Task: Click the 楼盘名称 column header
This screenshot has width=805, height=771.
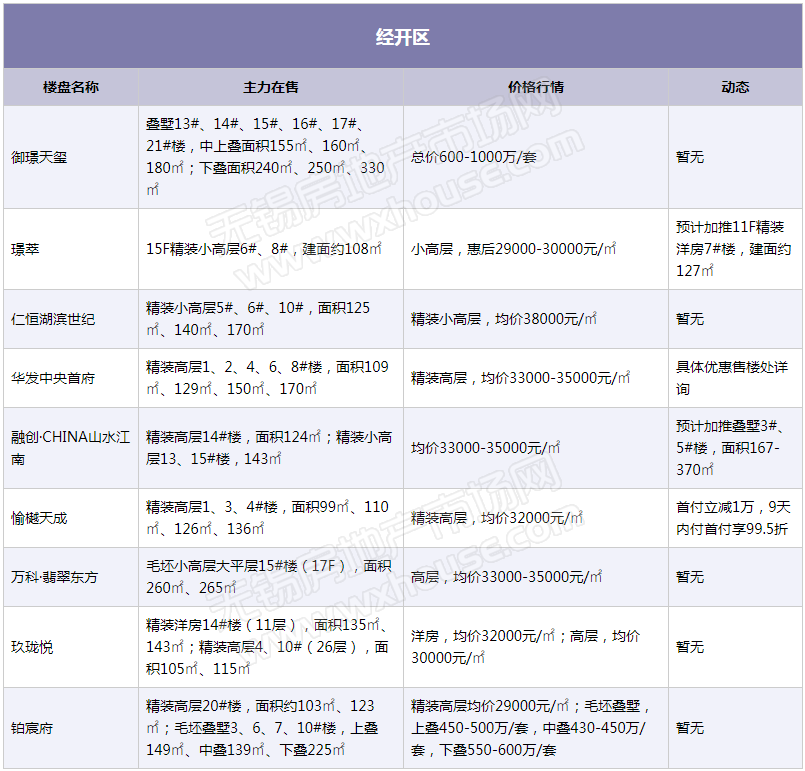Action: point(70,87)
